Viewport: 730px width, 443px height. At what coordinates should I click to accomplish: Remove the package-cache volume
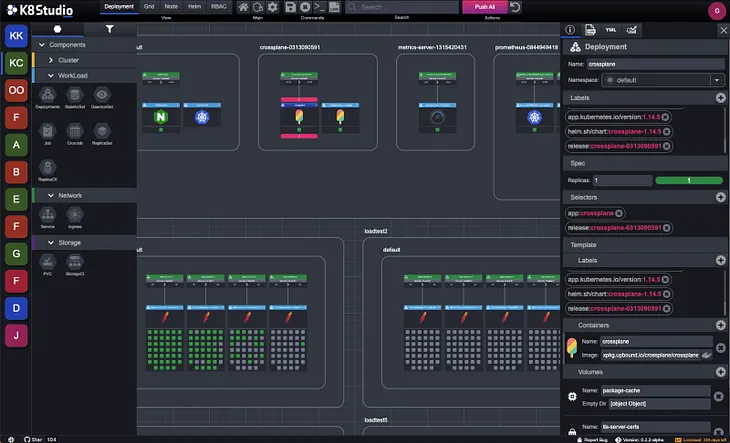(x=718, y=396)
